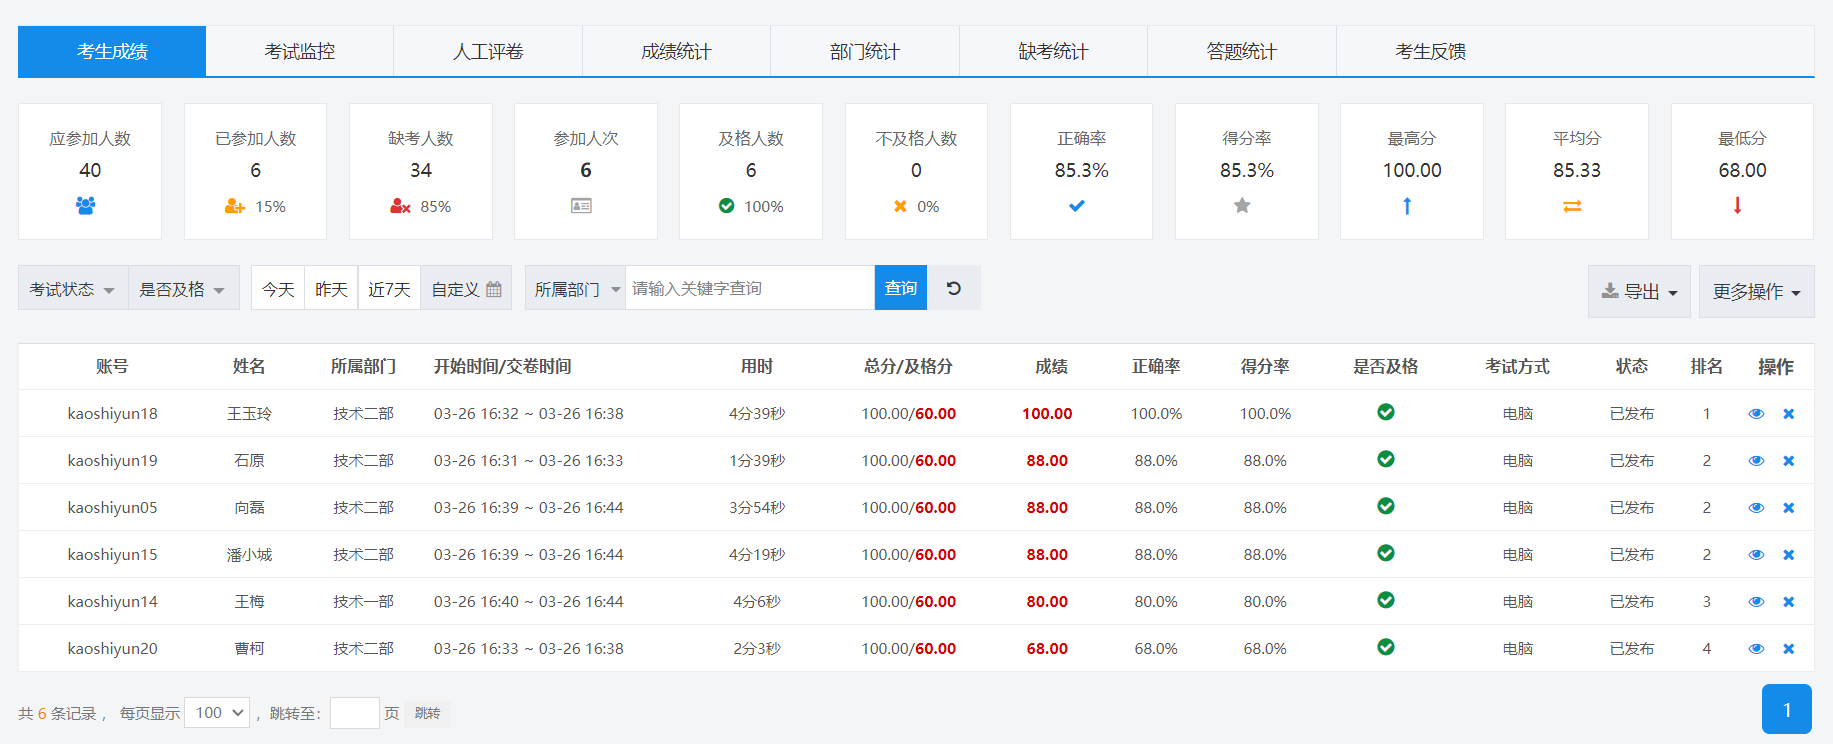Expand the 更多操作 menu
Viewport: 1833px width, 744px height.
(1756, 292)
